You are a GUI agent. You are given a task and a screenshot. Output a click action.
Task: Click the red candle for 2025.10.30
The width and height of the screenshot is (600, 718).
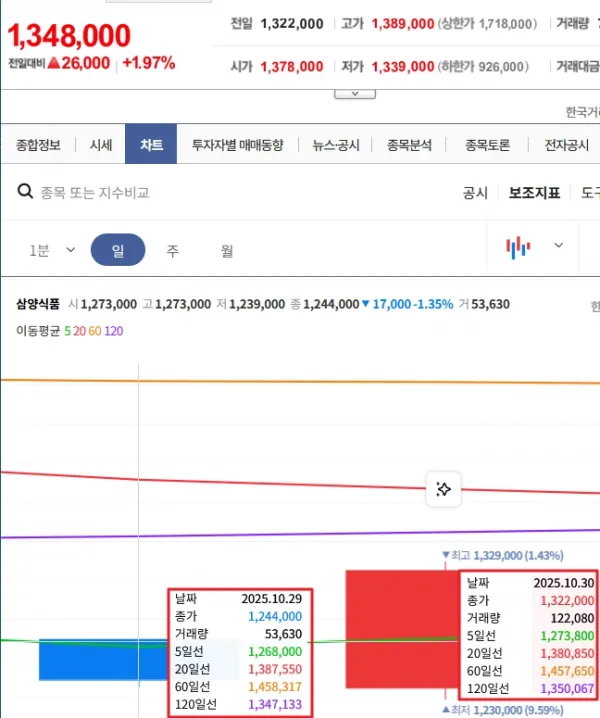400,628
